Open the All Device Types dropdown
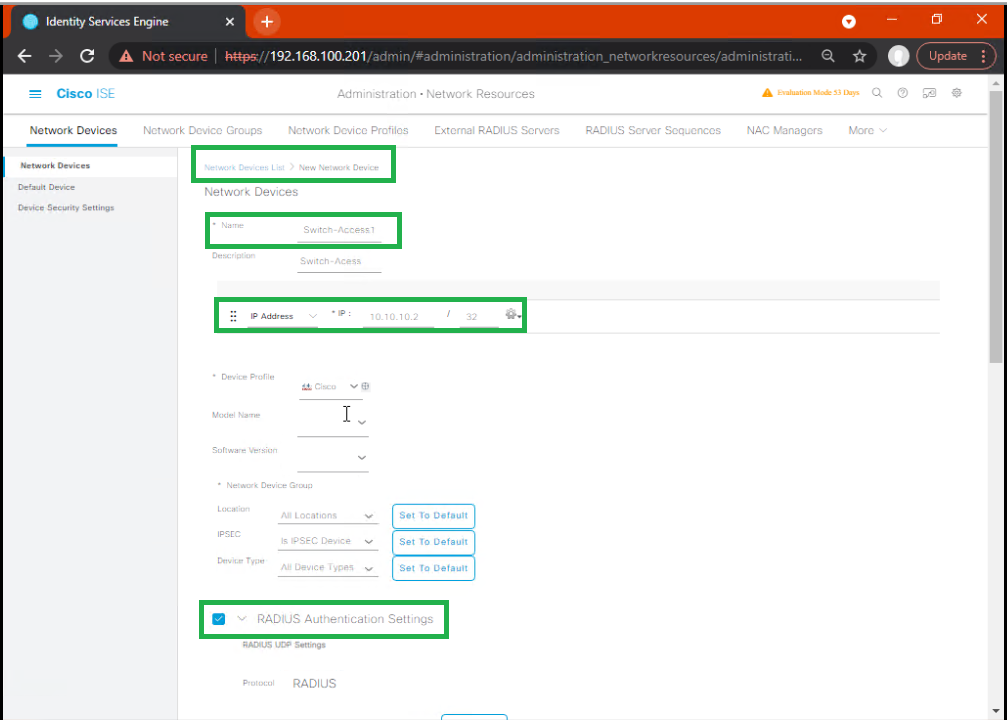This screenshot has height=720, width=1008. (328, 568)
